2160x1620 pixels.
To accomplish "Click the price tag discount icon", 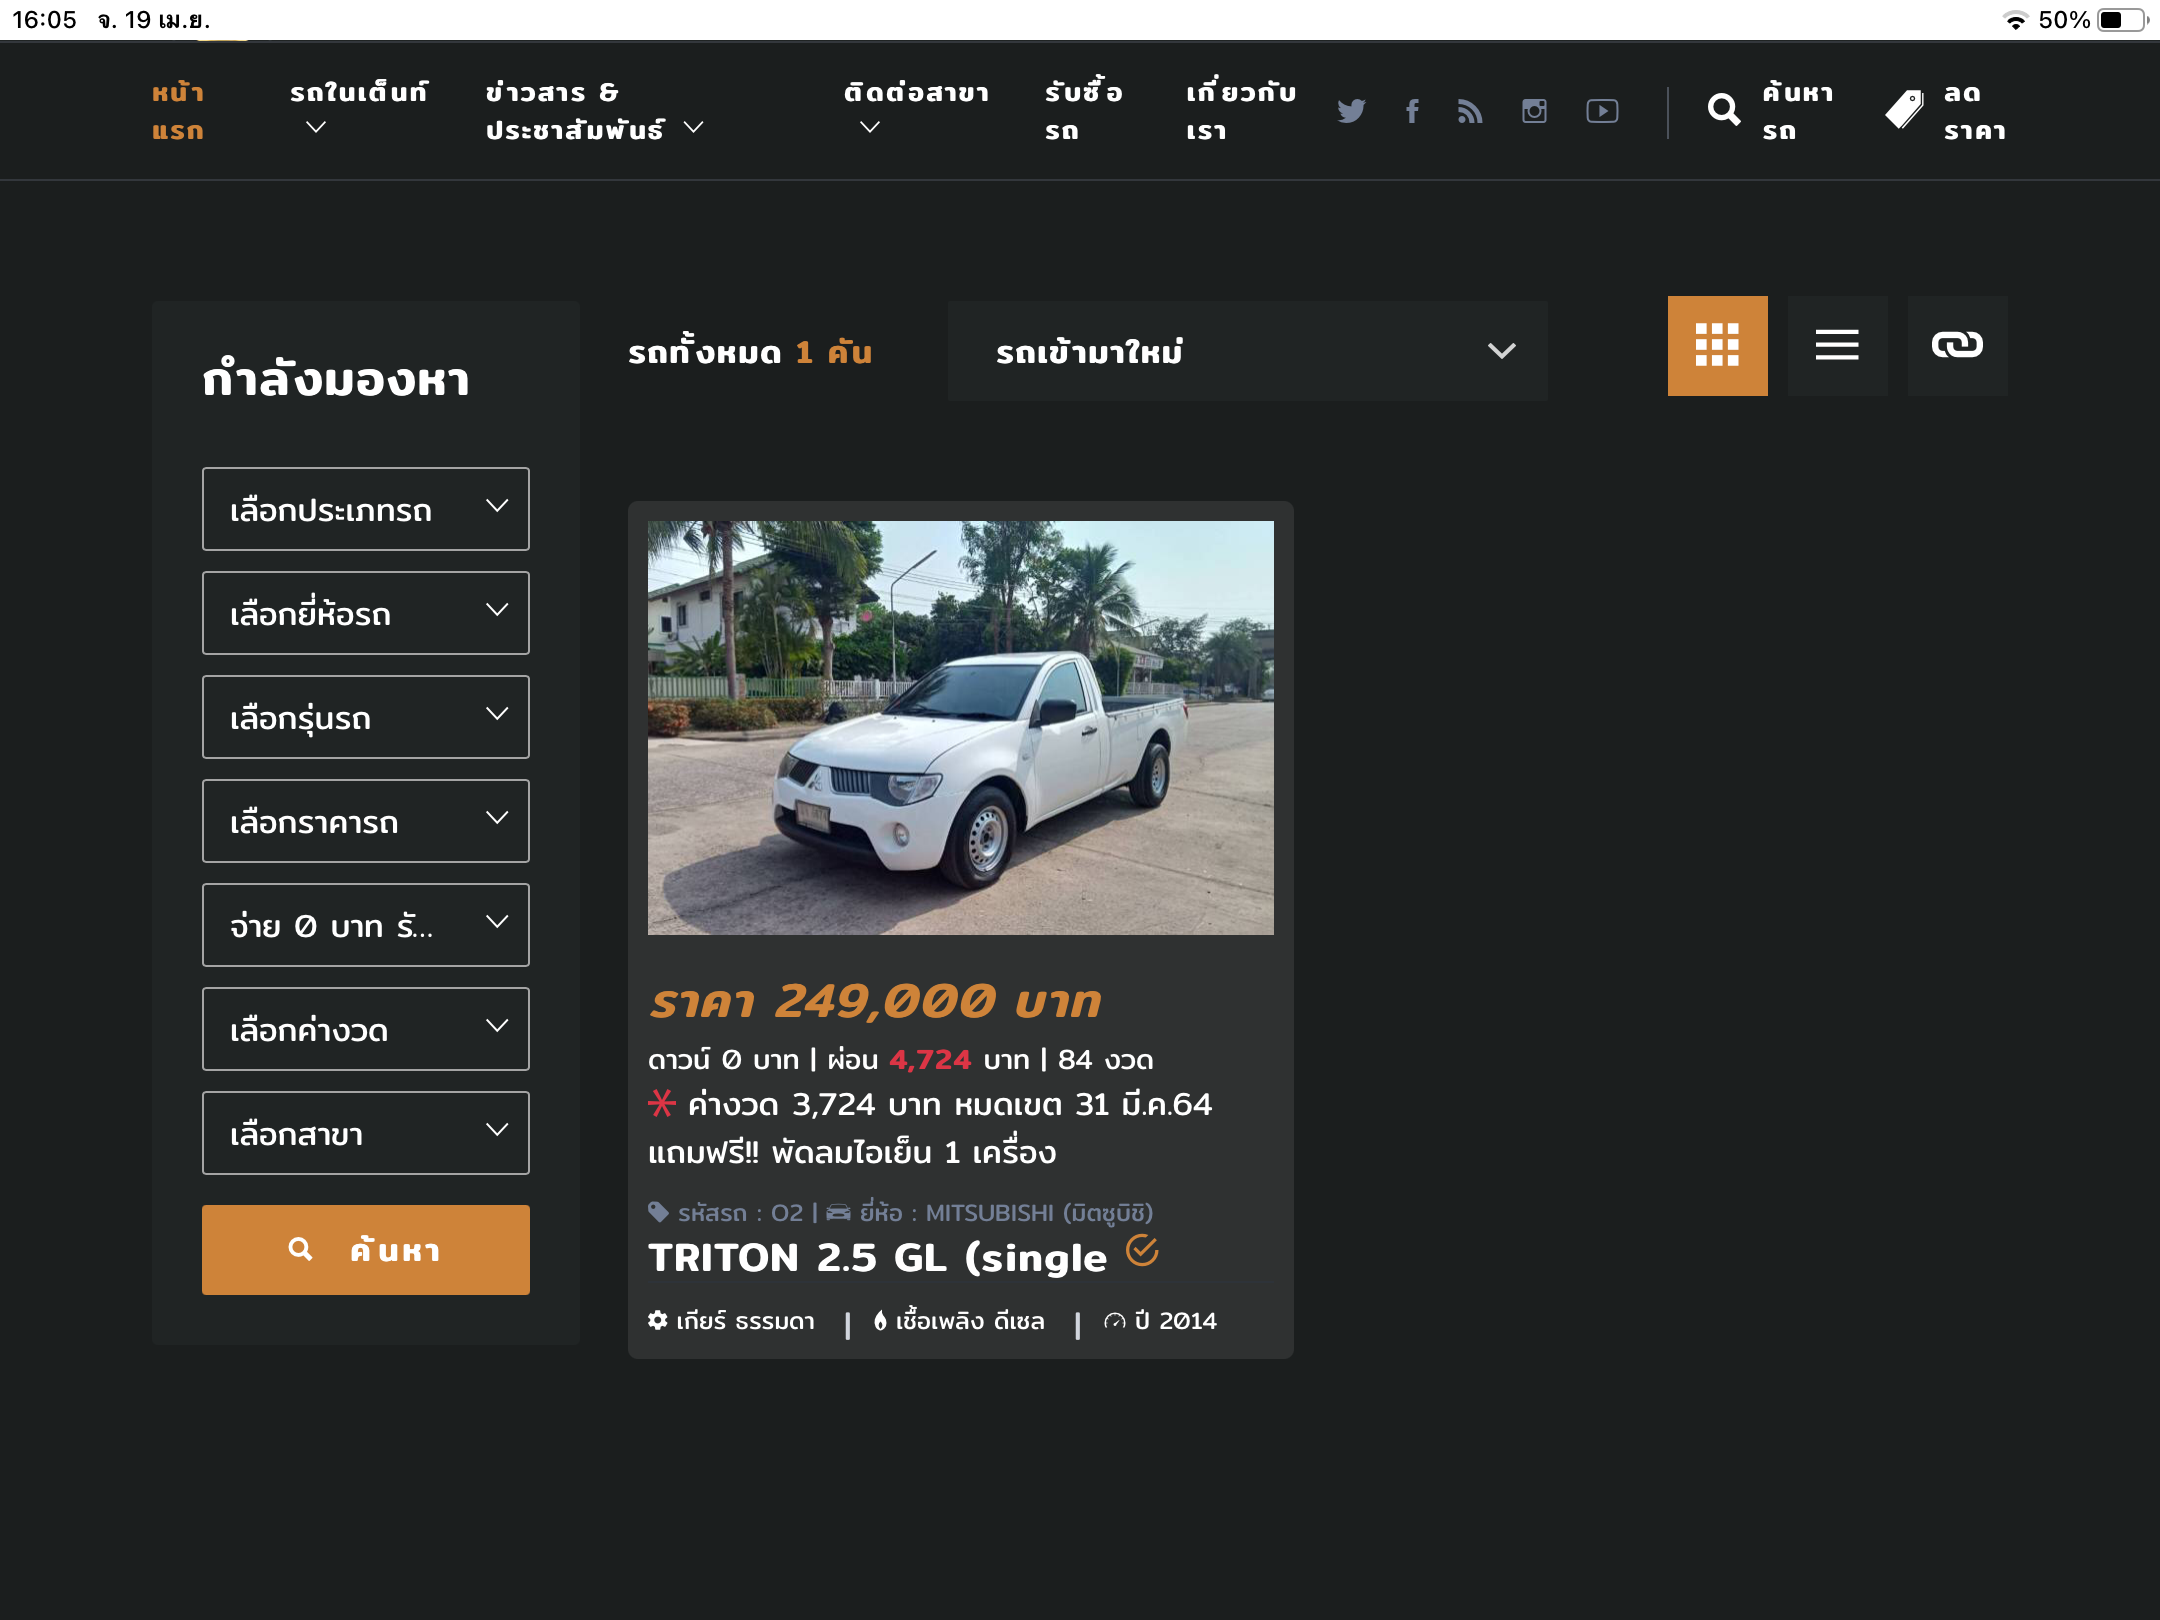I will tap(1904, 110).
